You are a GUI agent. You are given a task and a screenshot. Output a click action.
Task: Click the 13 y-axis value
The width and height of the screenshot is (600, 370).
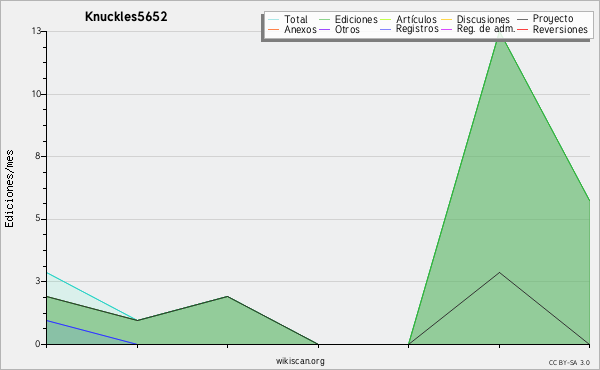point(36,31)
